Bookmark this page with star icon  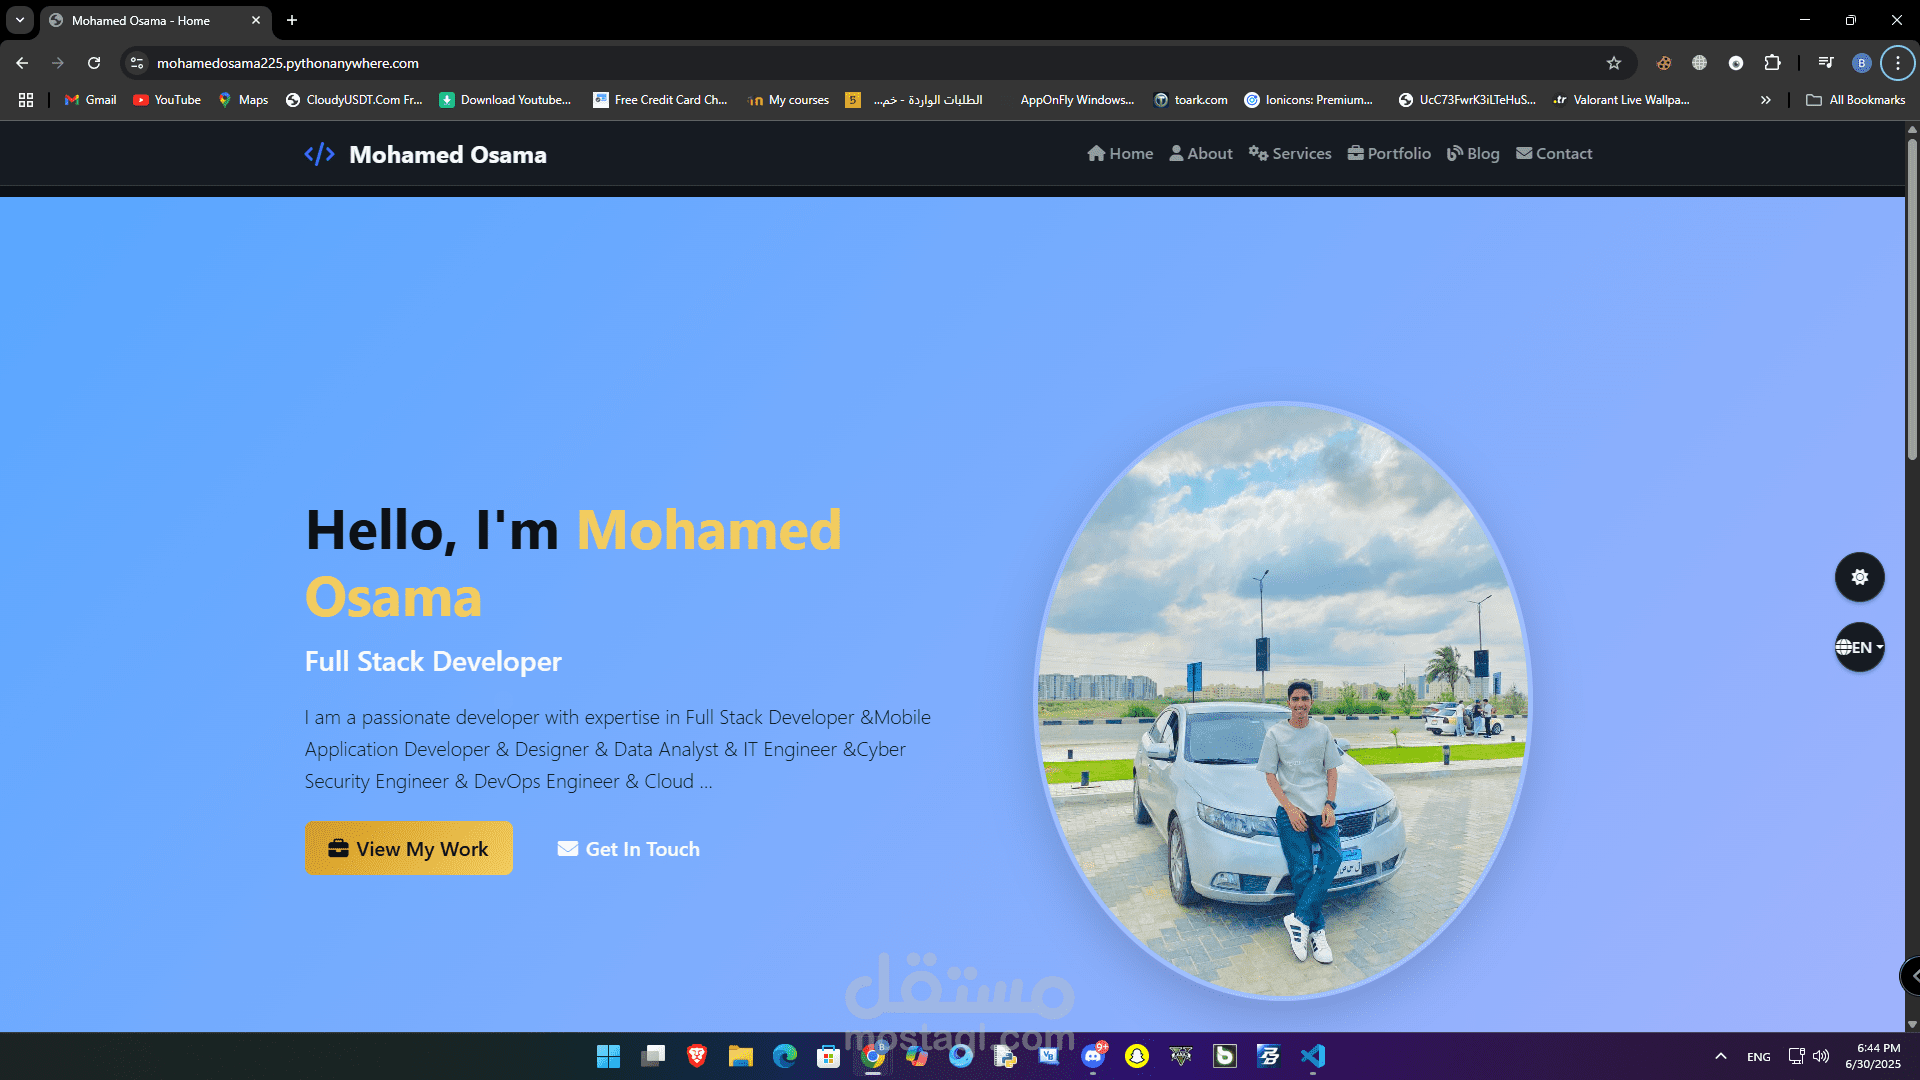(1613, 63)
